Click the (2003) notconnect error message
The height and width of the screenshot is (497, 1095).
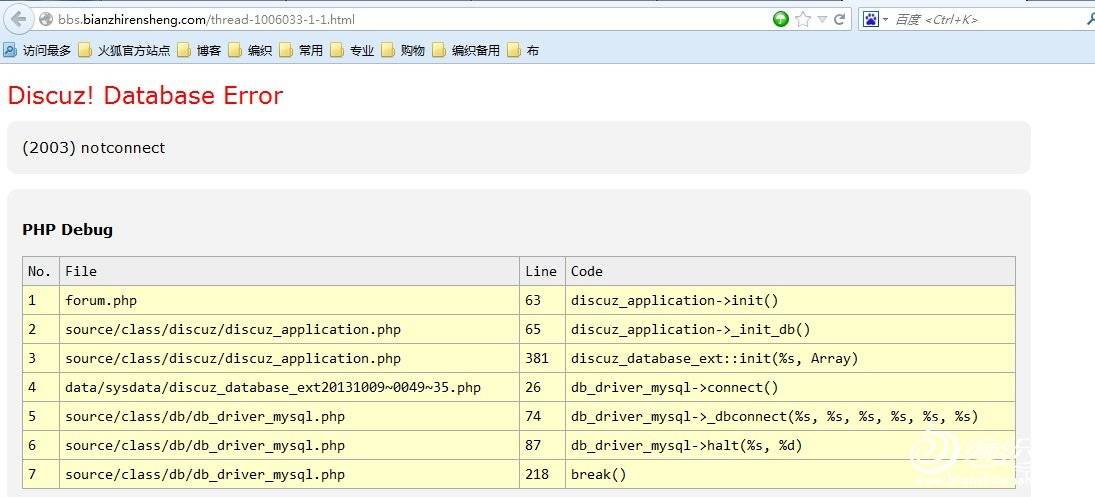94,147
